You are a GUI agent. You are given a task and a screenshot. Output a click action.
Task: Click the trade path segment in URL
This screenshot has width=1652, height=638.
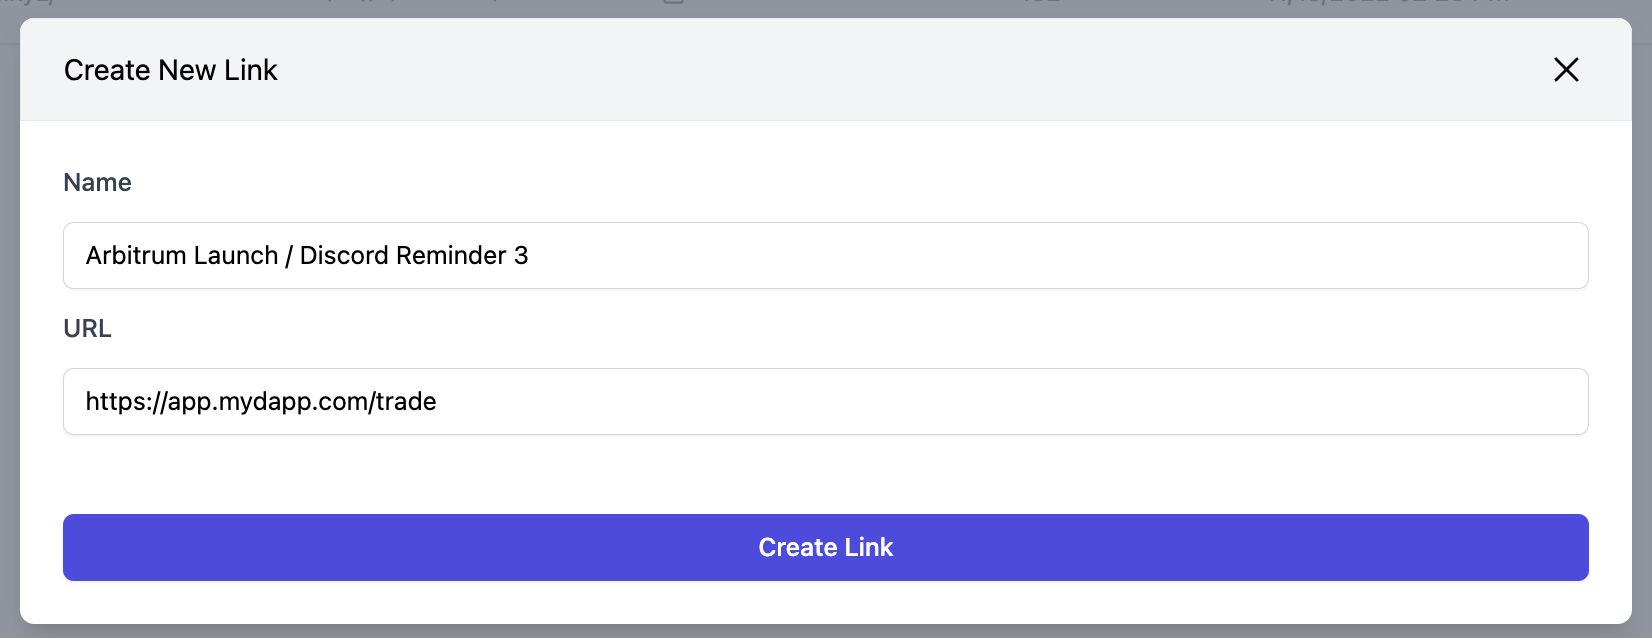pos(407,402)
